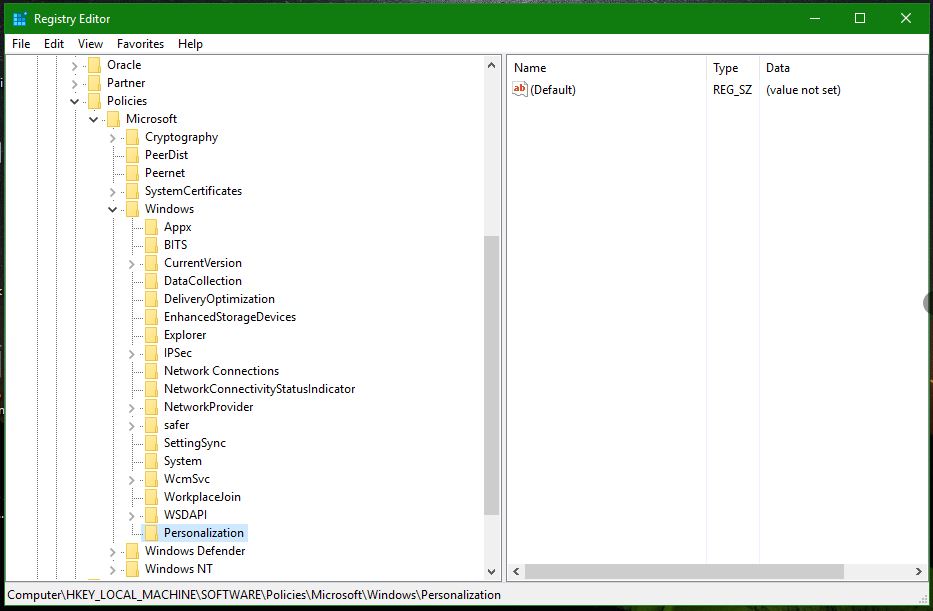Click the NetworkConnectivityStatusIndicator folder icon

coord(151,388)
